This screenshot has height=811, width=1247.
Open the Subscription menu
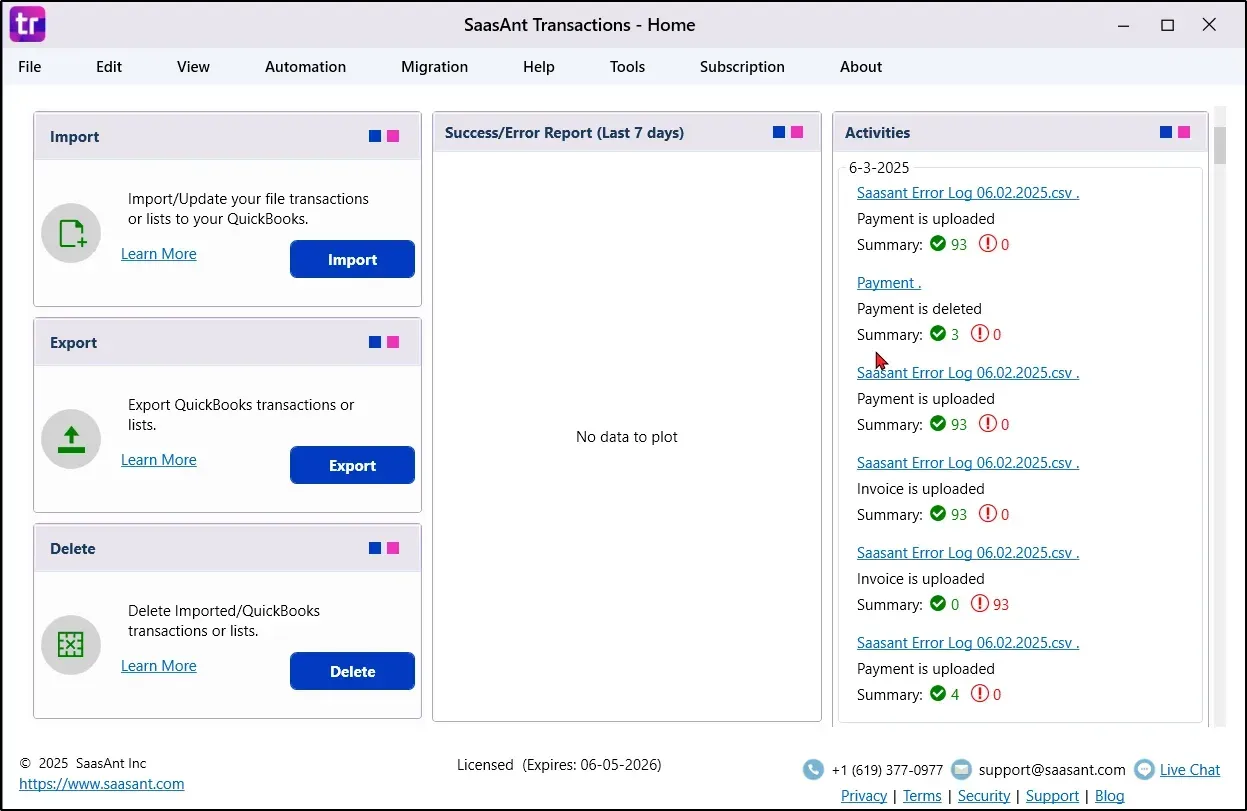point(742,67)
